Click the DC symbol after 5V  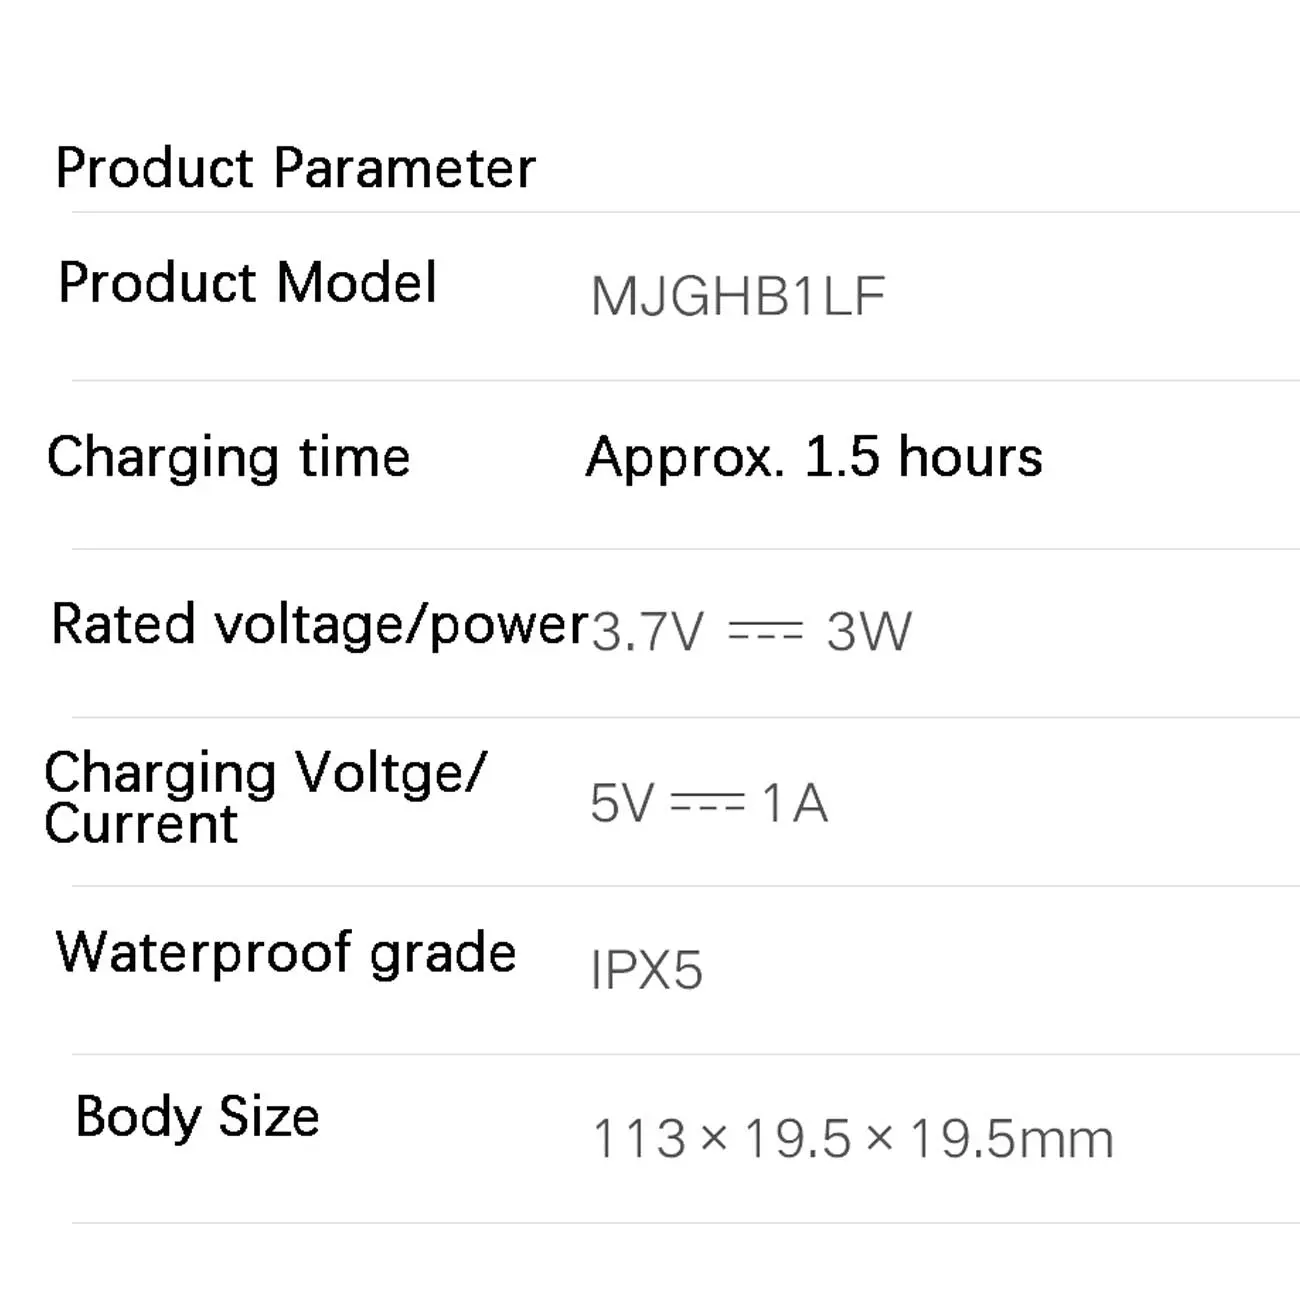[x=707, y=802]
